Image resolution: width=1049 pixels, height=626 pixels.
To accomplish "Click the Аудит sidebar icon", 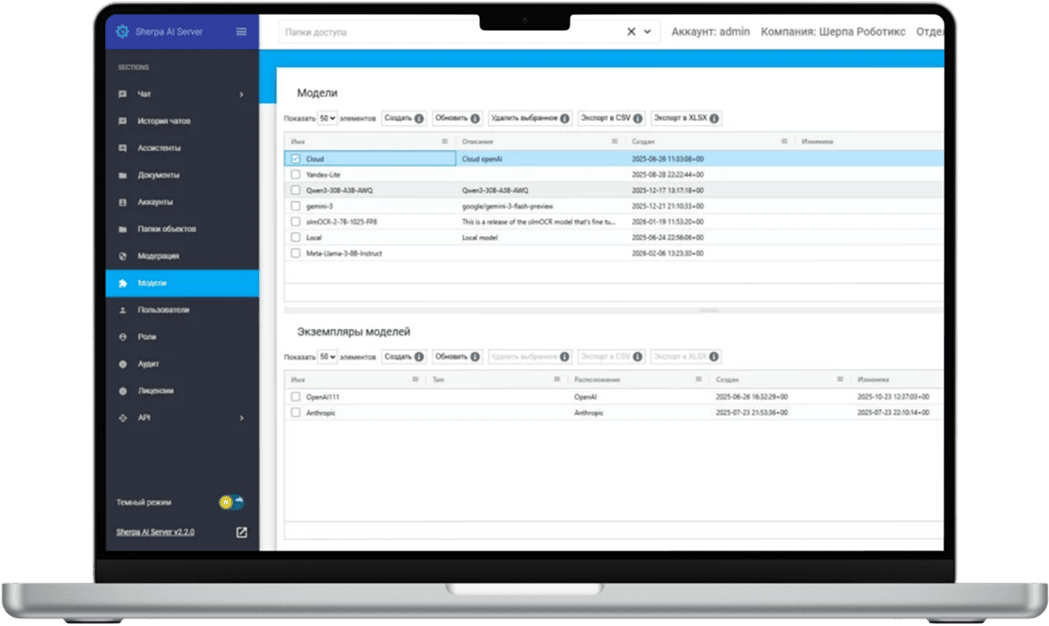I will 122,364.
